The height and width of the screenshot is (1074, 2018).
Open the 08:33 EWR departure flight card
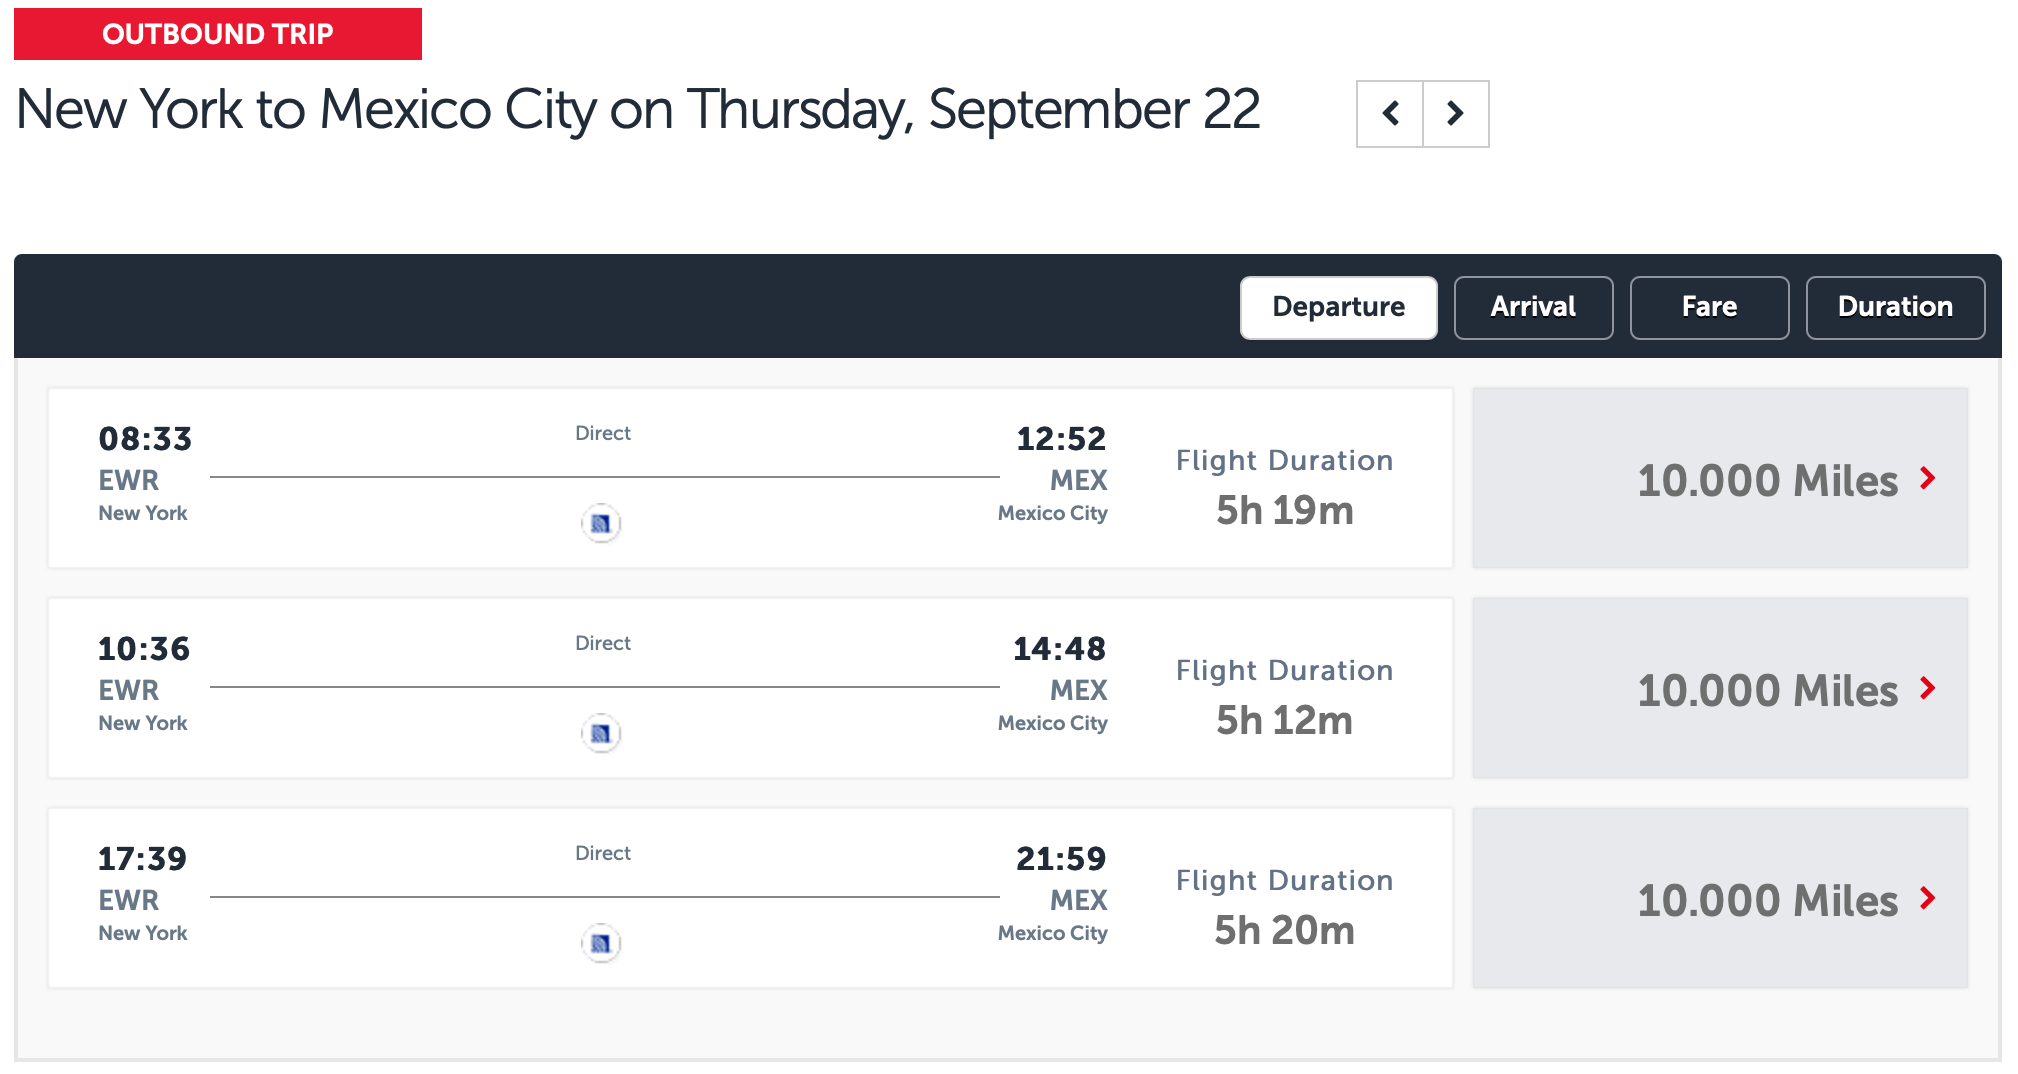coord(750,478)
